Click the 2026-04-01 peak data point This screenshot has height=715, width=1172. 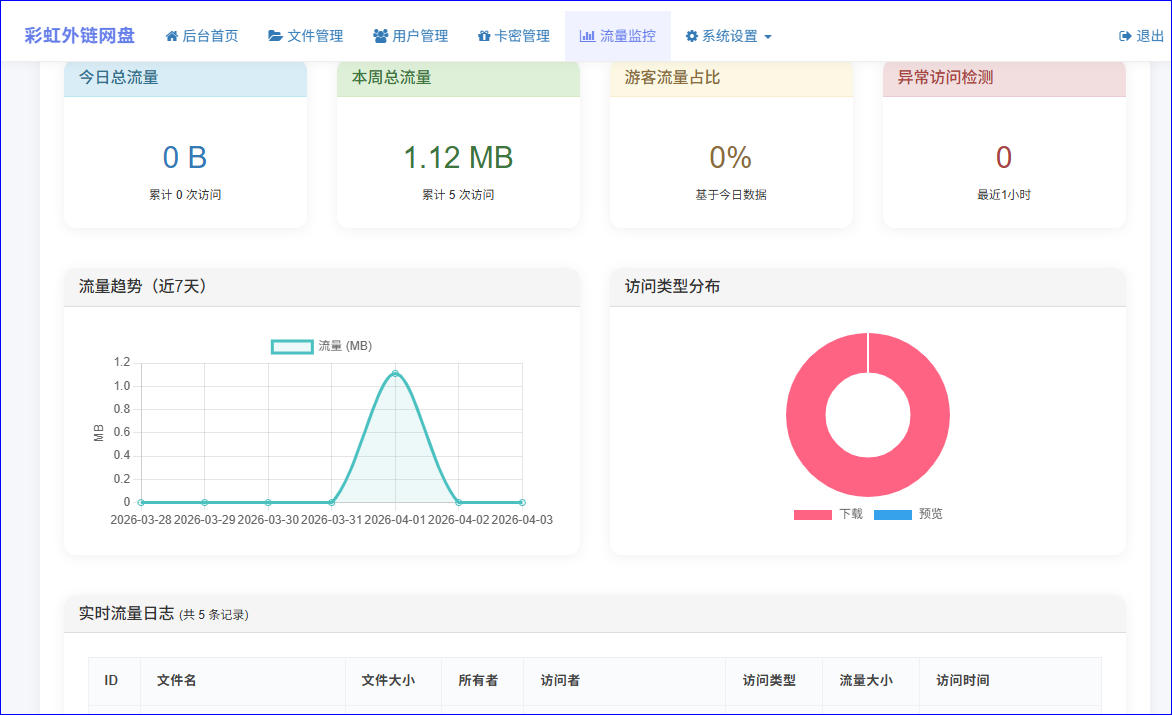click(x=395, y=373)
